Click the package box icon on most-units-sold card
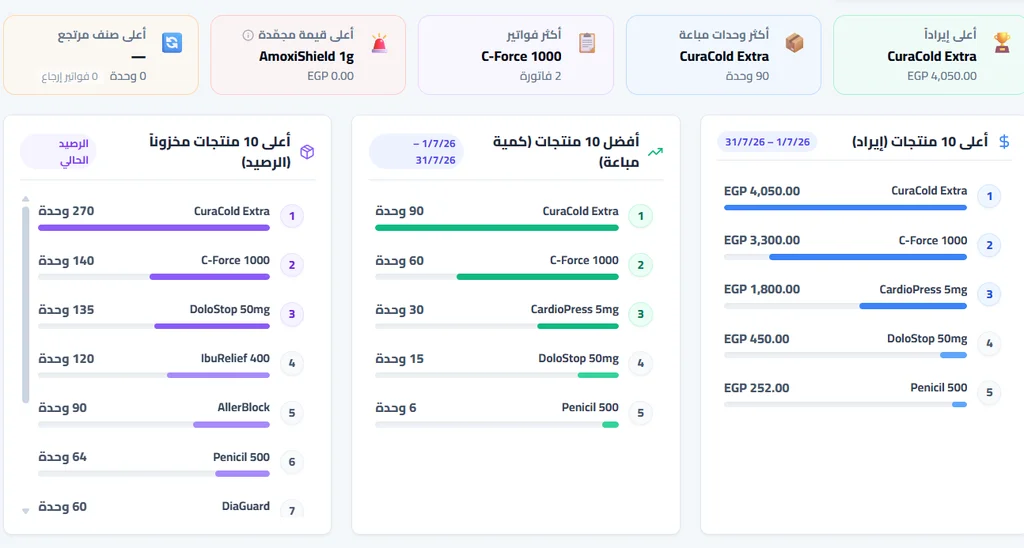Screen dimensions: 1024x548 pyautogui.click(x=794, y=42)
